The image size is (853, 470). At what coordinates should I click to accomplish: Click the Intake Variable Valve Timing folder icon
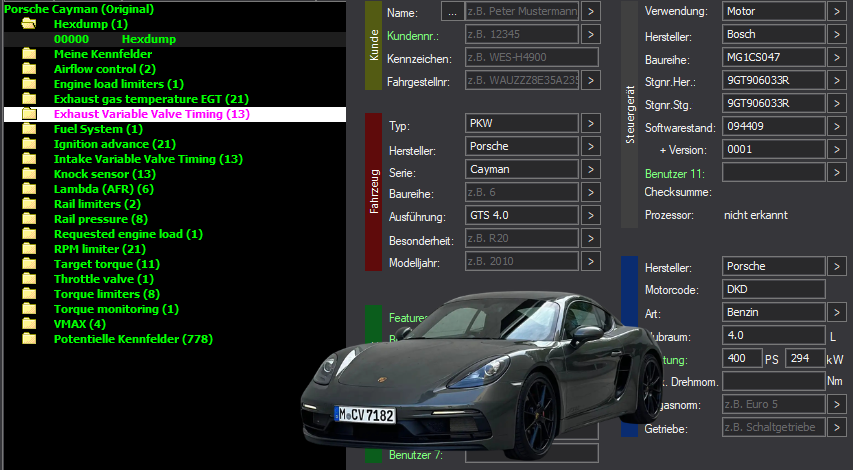point(29,159)
